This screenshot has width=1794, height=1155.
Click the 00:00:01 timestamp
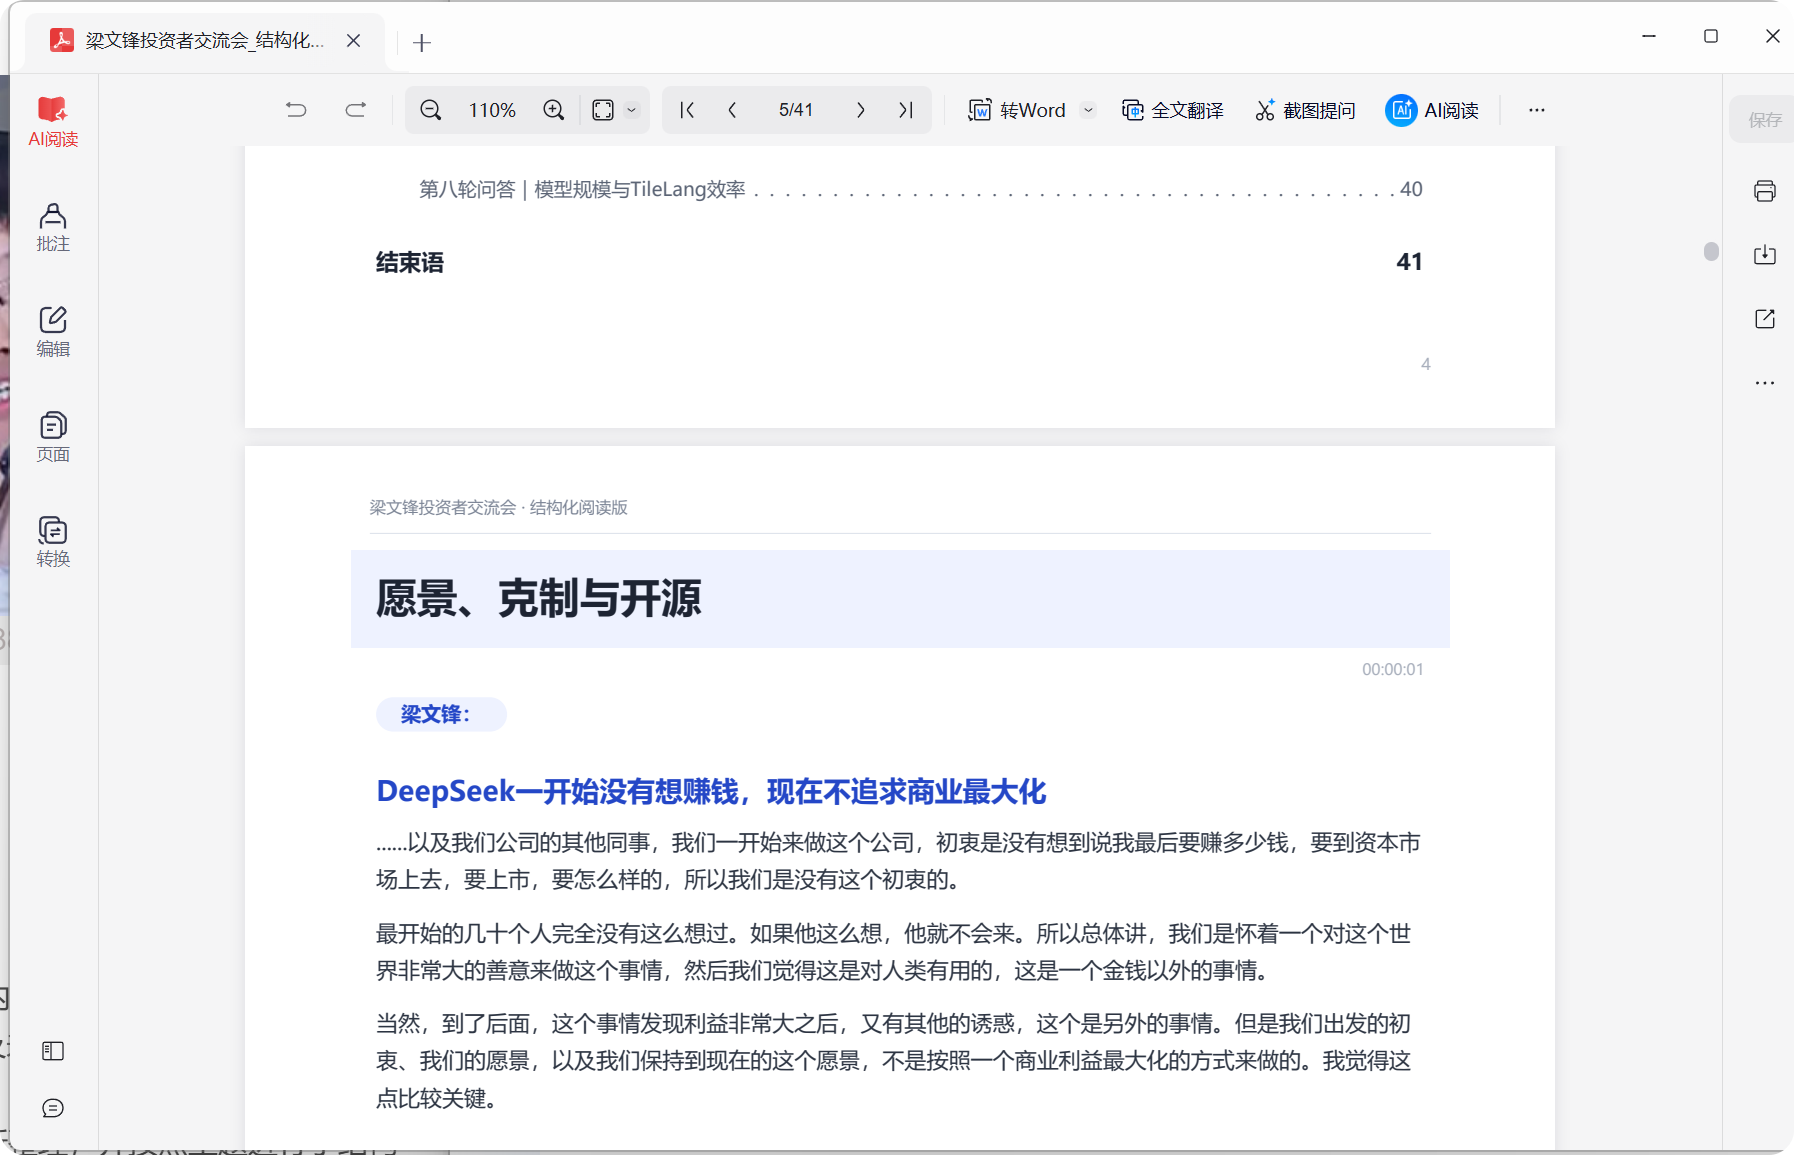1392,669
